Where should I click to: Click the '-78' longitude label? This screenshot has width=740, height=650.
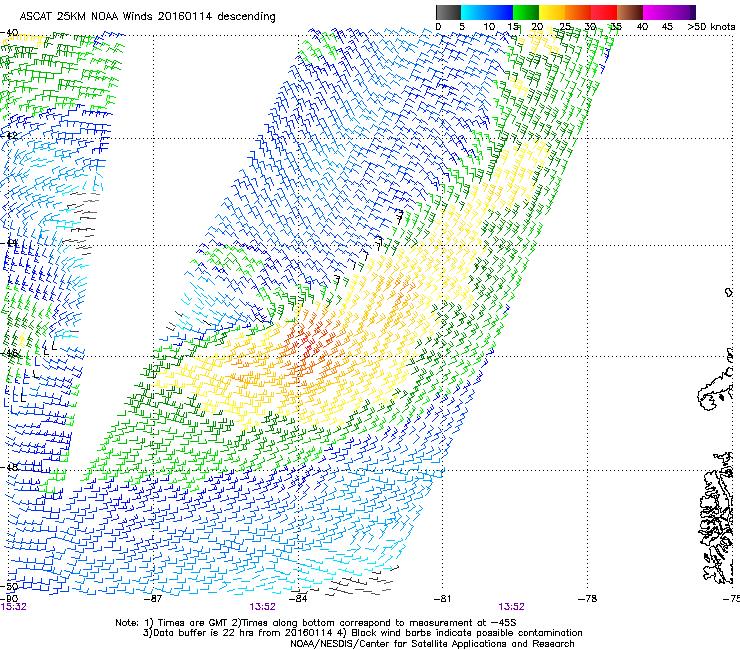587,599
